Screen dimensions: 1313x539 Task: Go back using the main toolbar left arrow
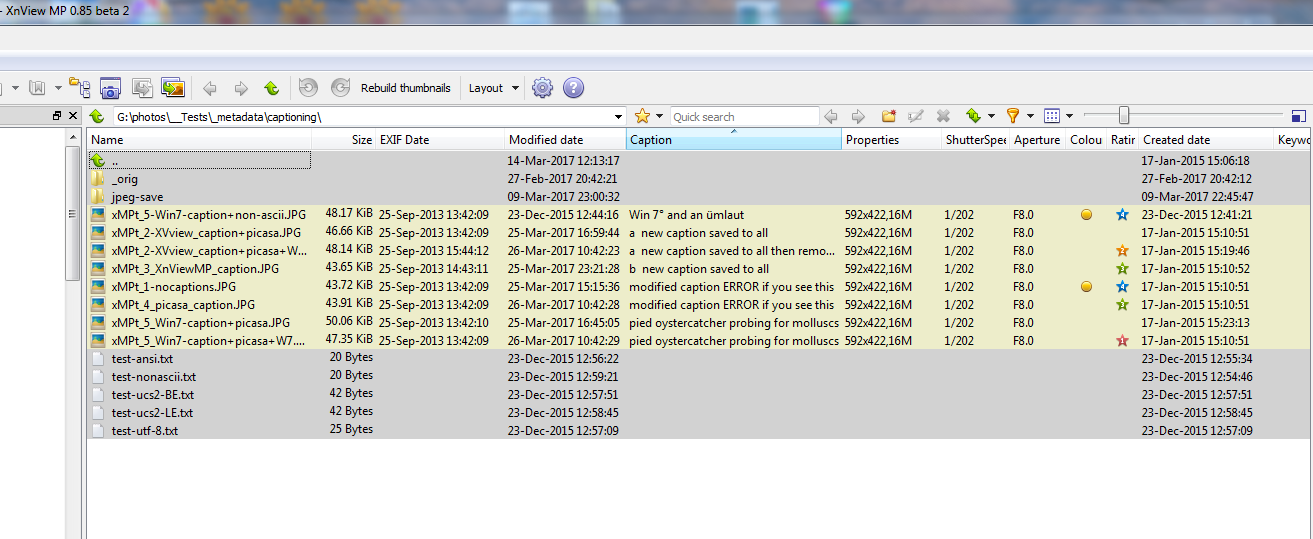(210, 88)
